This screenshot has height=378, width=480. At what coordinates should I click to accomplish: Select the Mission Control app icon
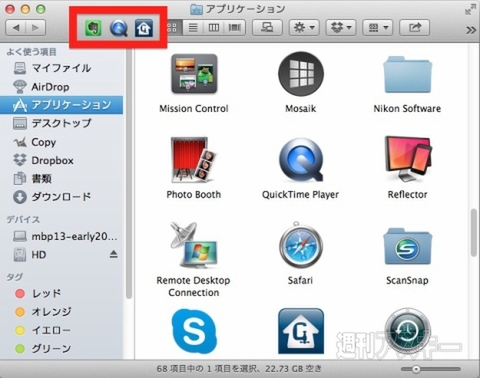194,74
